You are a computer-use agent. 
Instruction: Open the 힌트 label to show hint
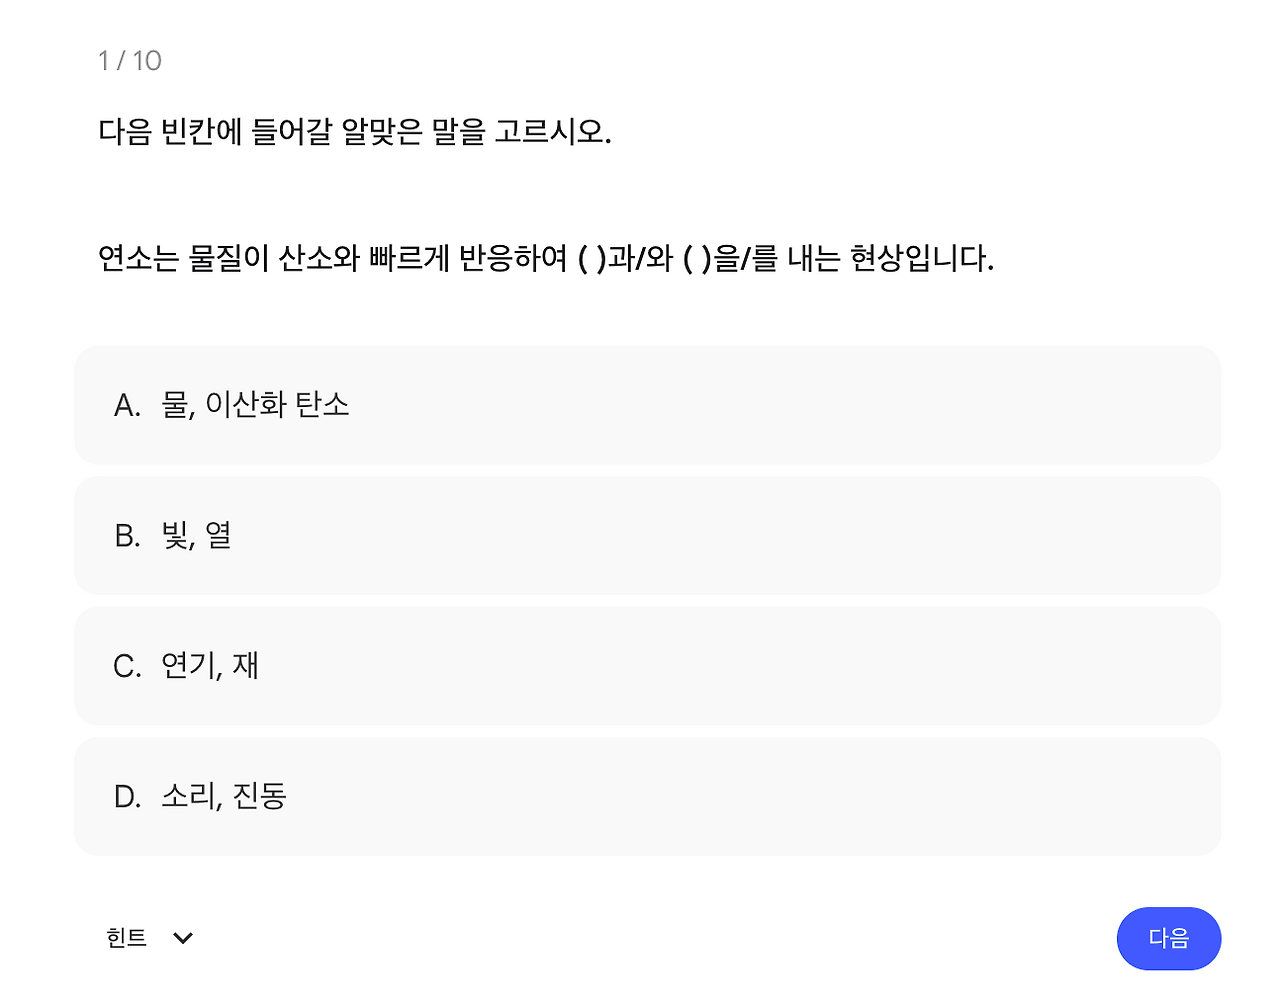click(x=127, y=938)
